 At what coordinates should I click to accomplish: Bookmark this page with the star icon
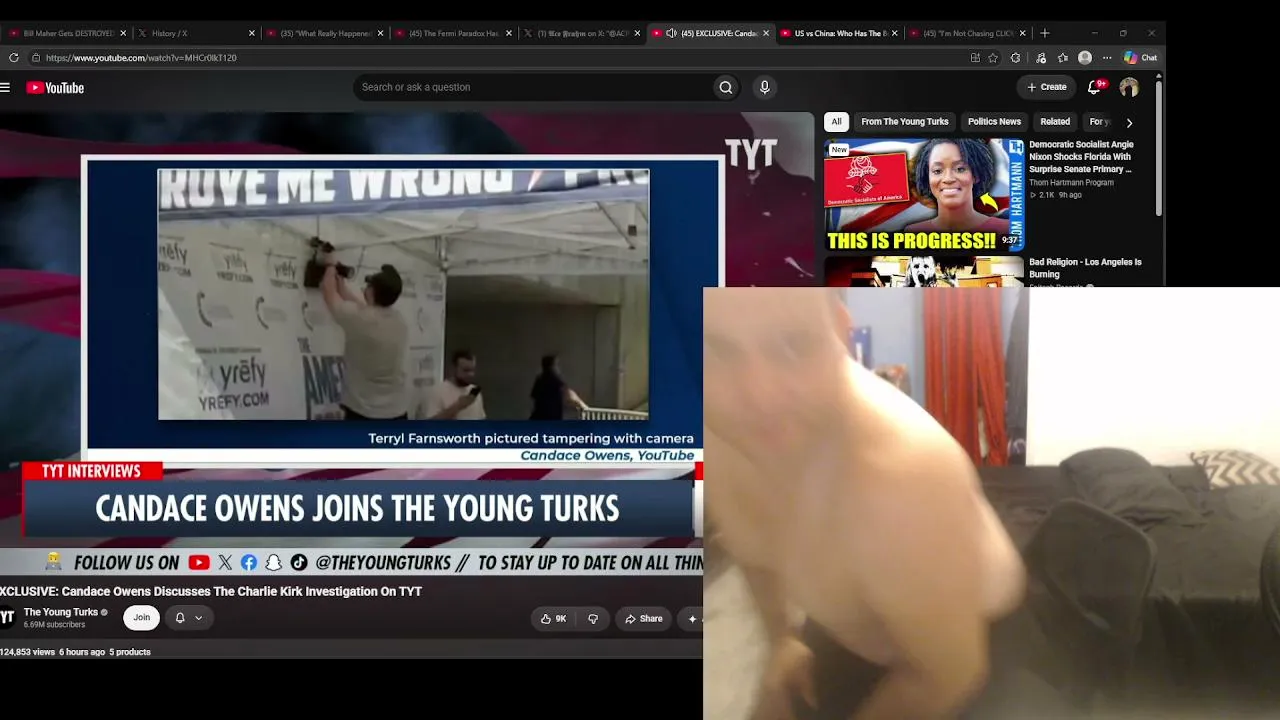[x=993, y=58]
